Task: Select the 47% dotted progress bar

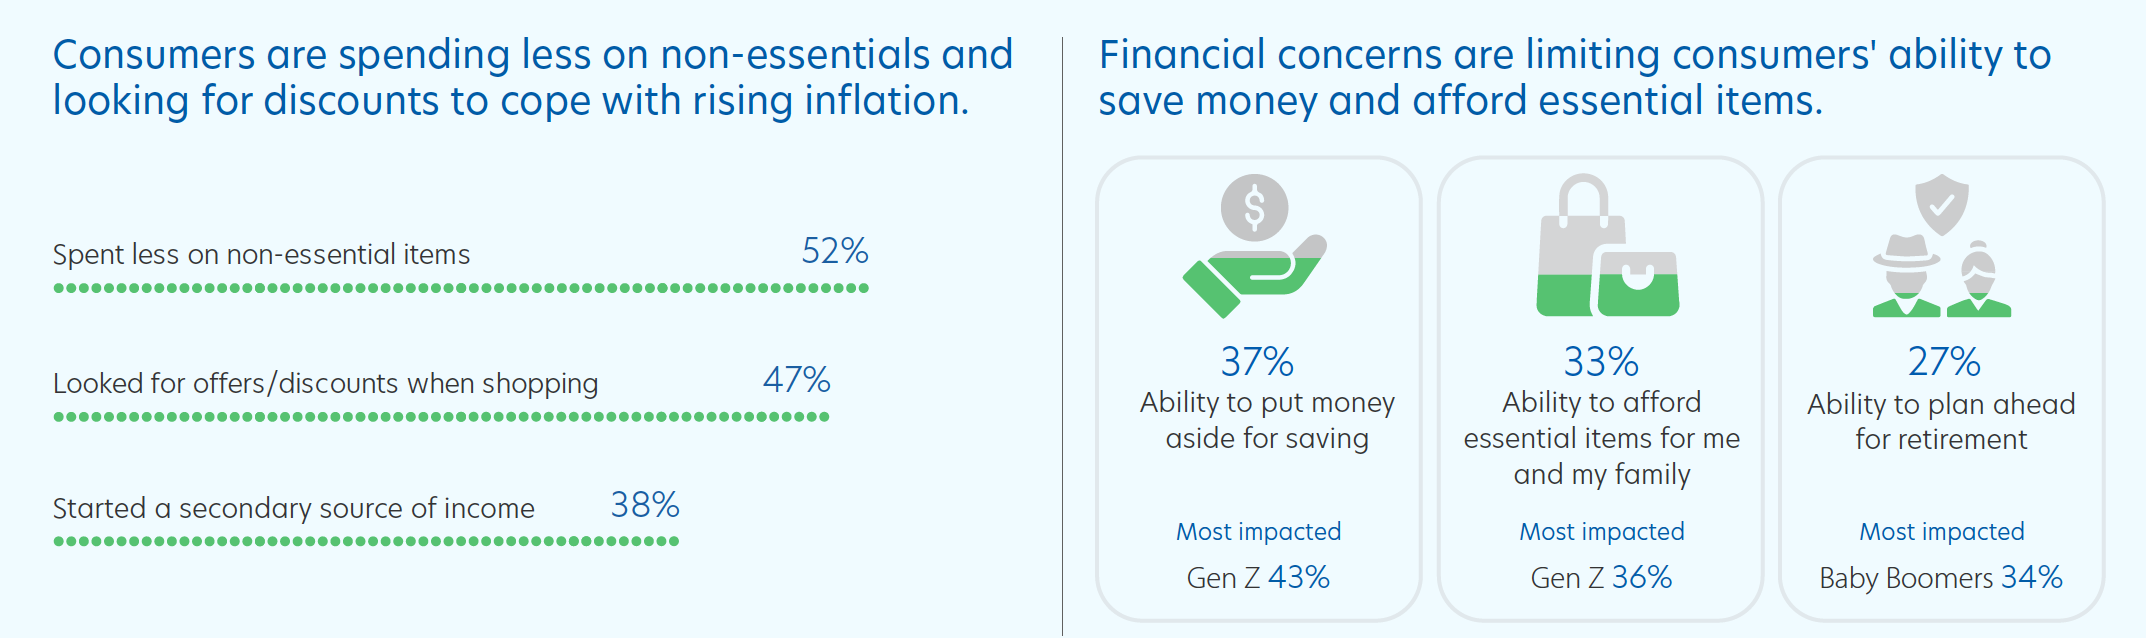Action: [441, 417]
